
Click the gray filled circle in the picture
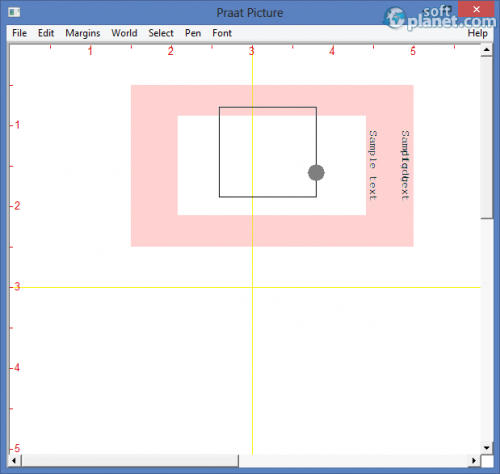(x=316, y=173)
